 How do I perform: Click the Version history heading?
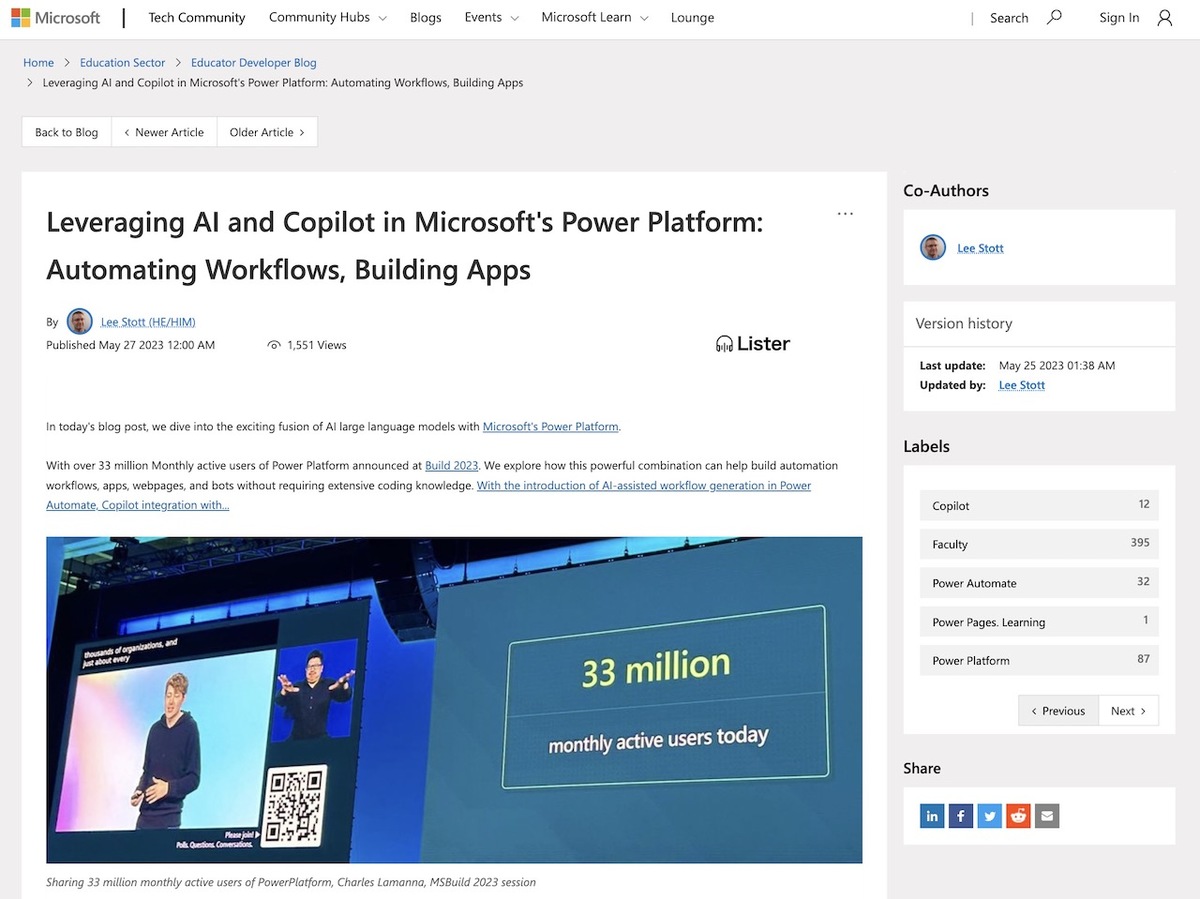[x=964, y=323]
